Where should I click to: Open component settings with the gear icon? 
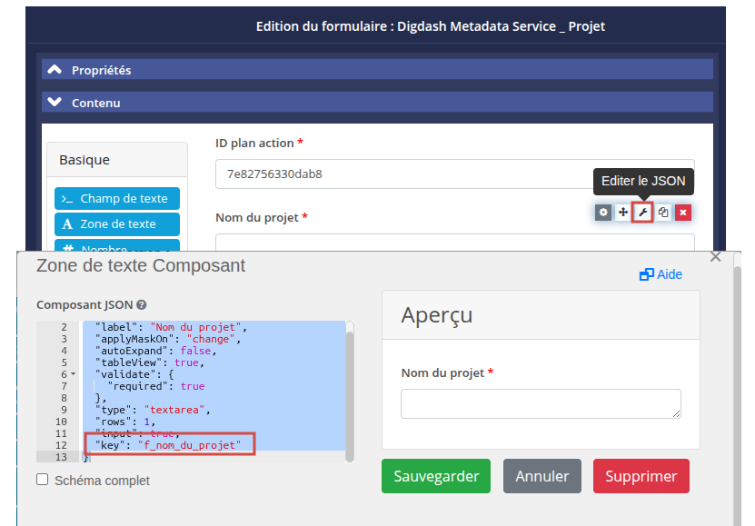click(603, 212)
